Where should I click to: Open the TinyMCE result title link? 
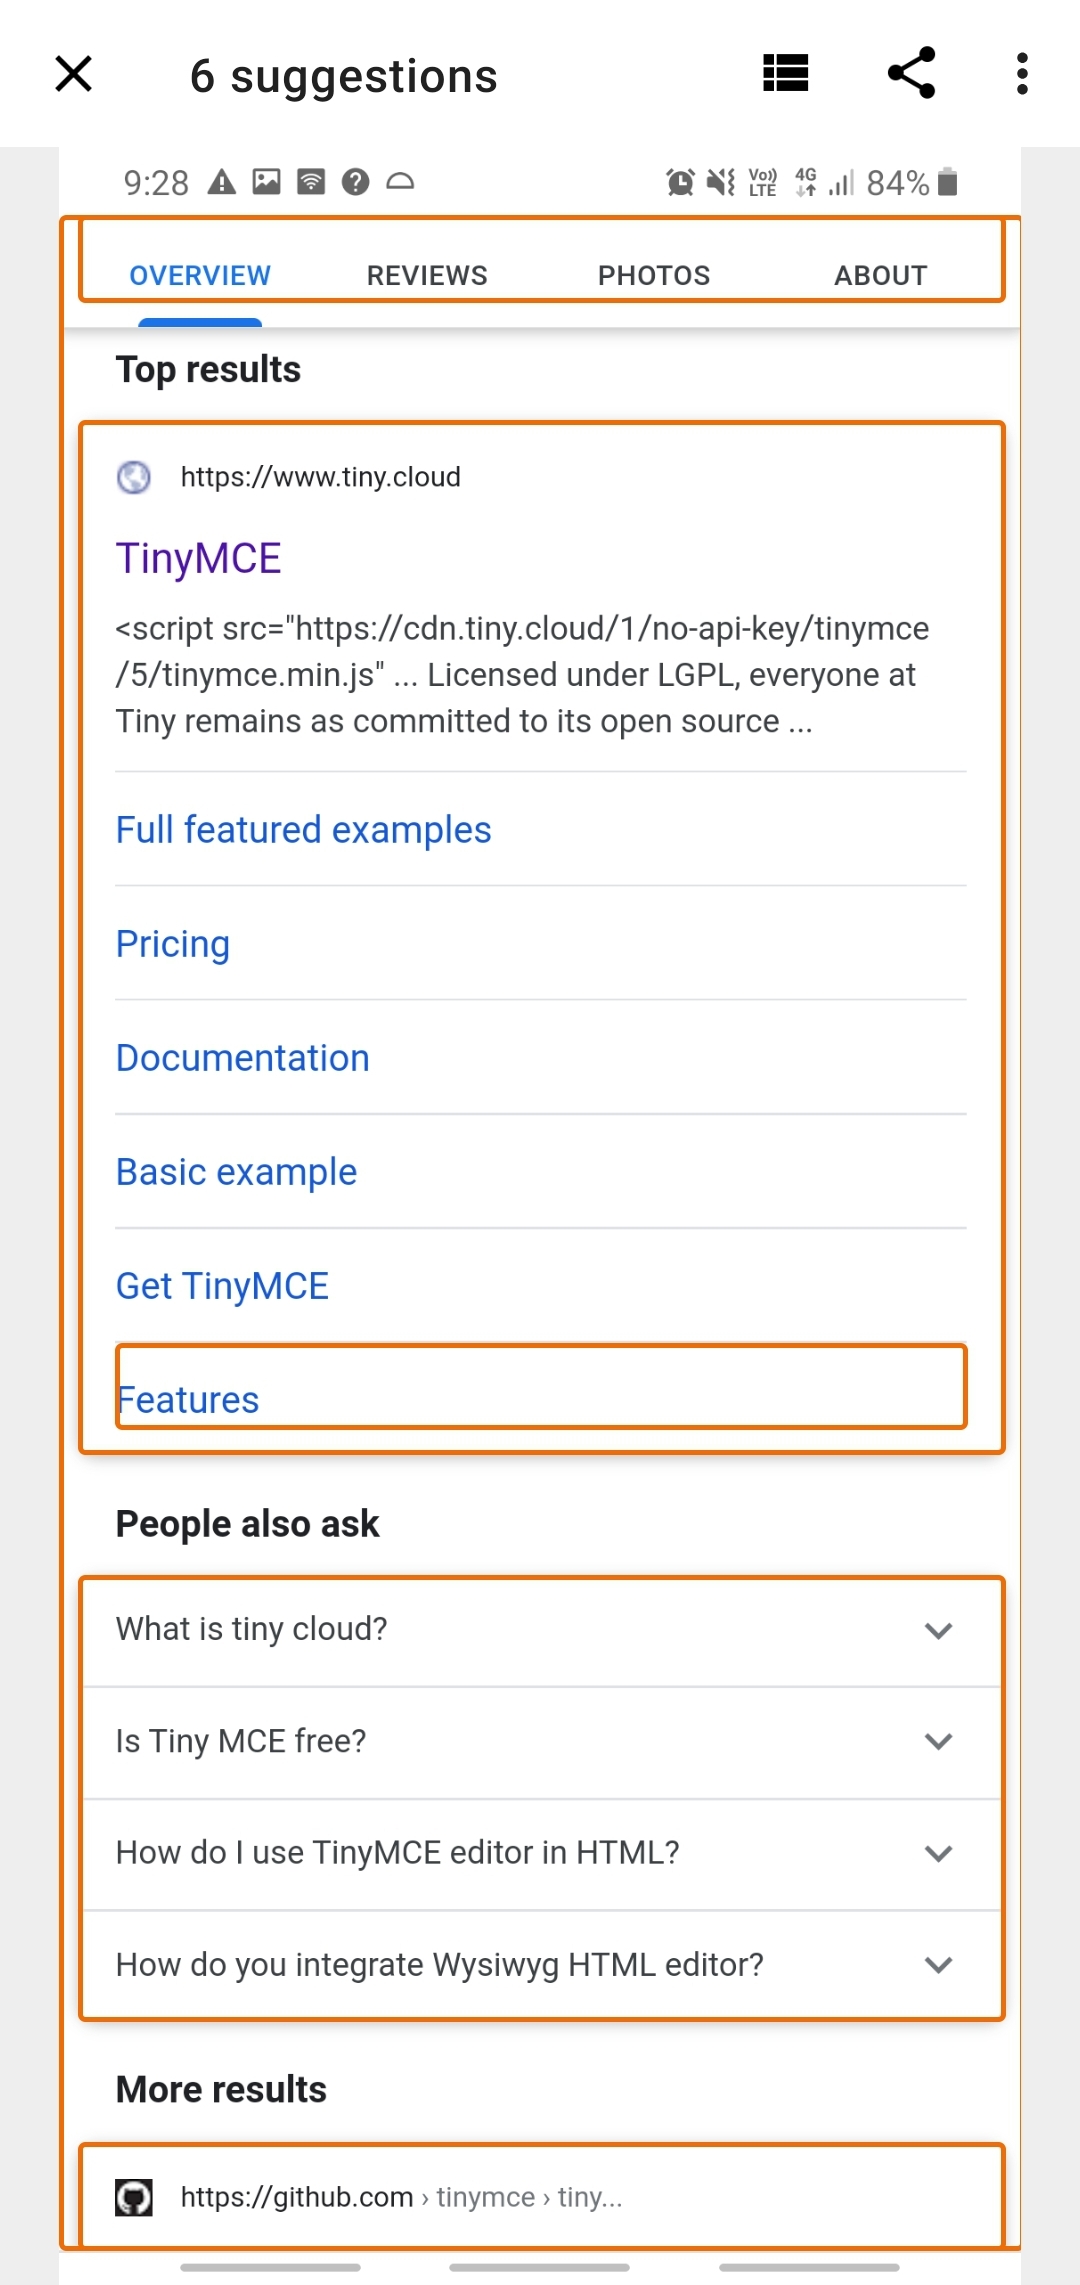(198, 558)
